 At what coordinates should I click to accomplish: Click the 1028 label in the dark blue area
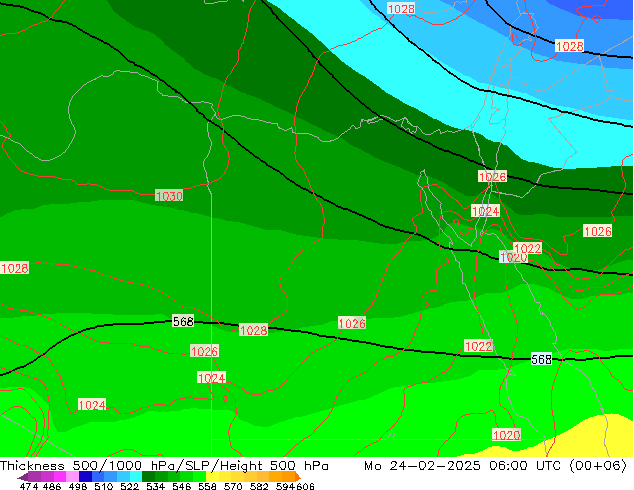pyautogui.click(x=569, y=46)
